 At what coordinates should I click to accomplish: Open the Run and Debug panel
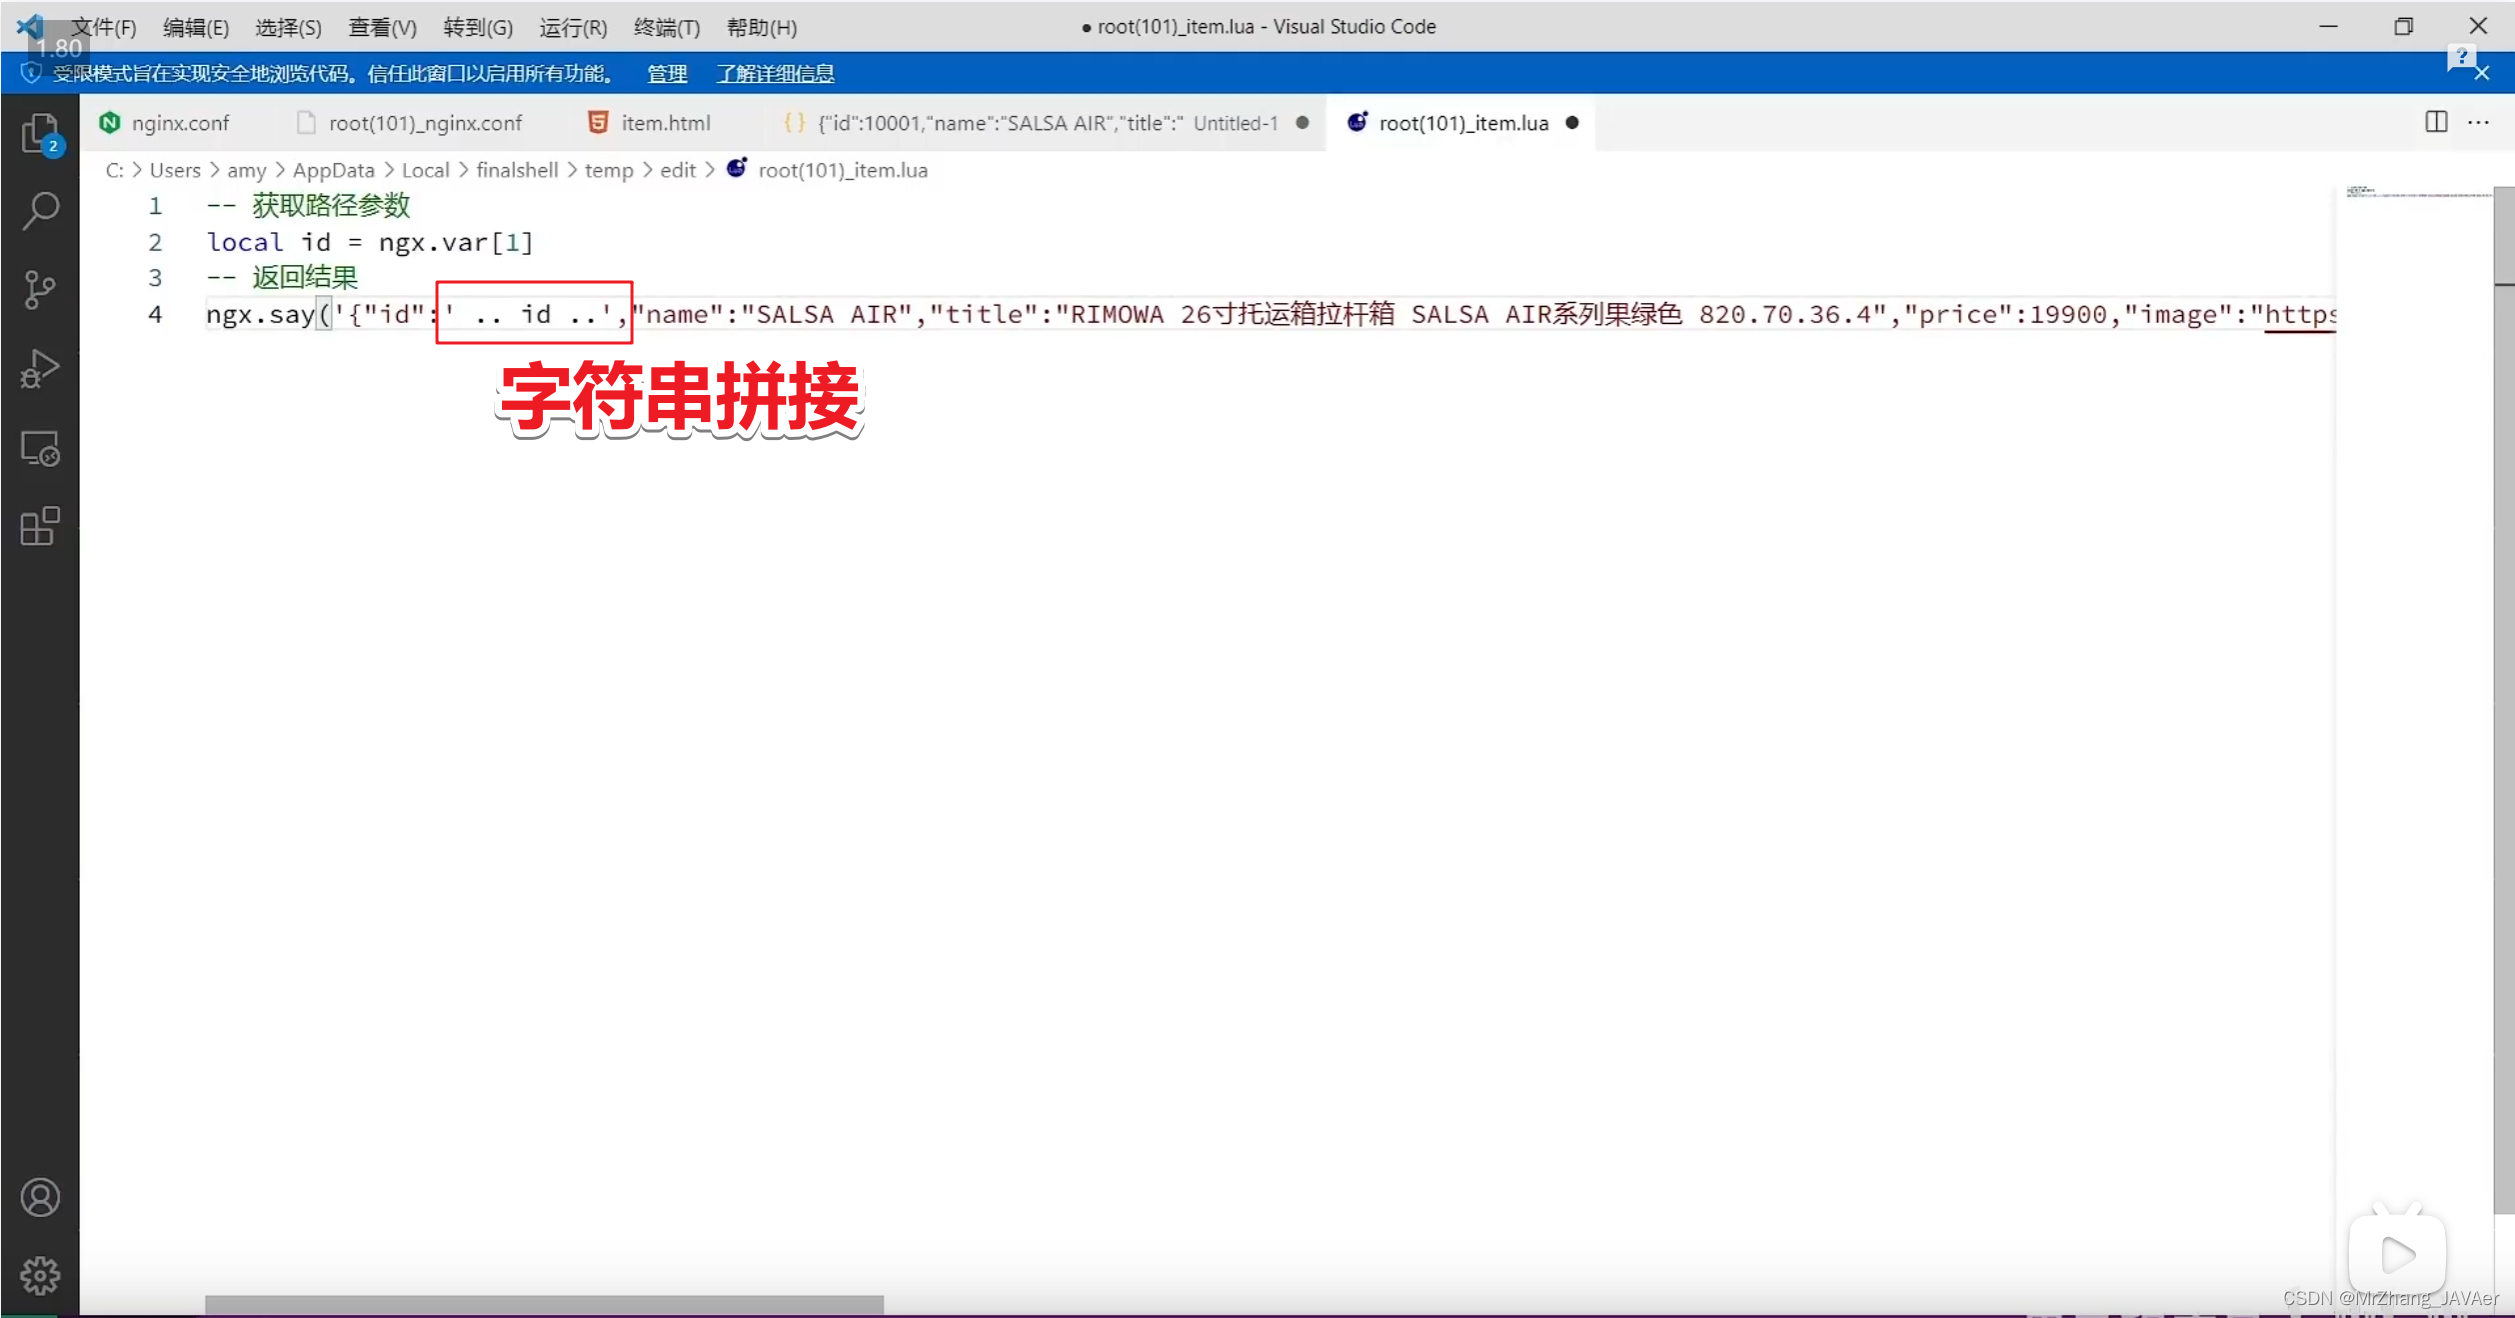[x=40, y=368]
